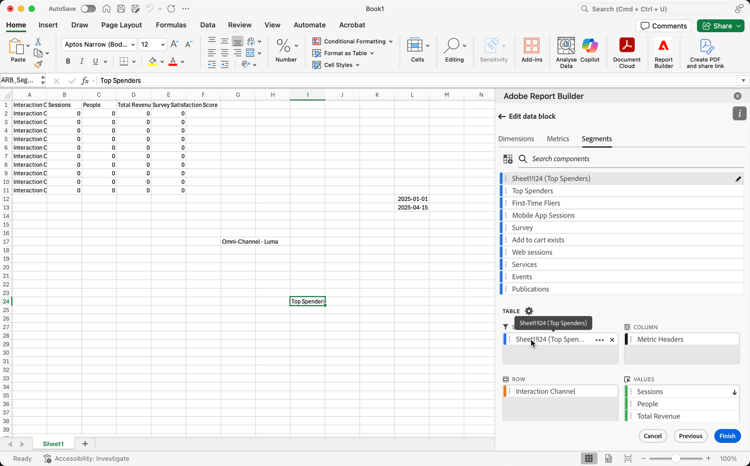
Task: Click the Home icon in title bar
Action: (107, 9)
